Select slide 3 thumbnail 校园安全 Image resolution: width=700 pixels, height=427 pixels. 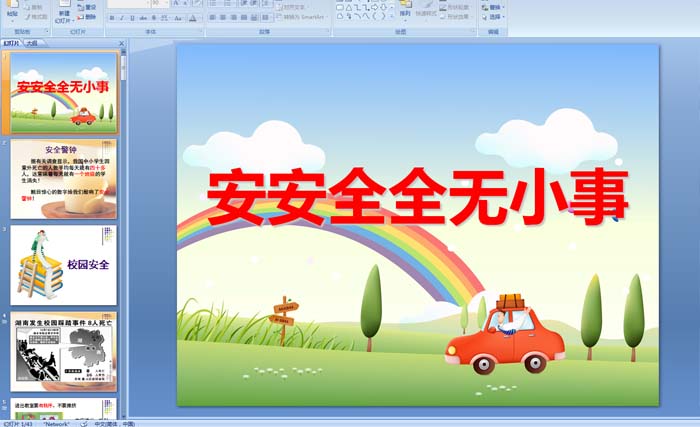[x=64, y=265]
